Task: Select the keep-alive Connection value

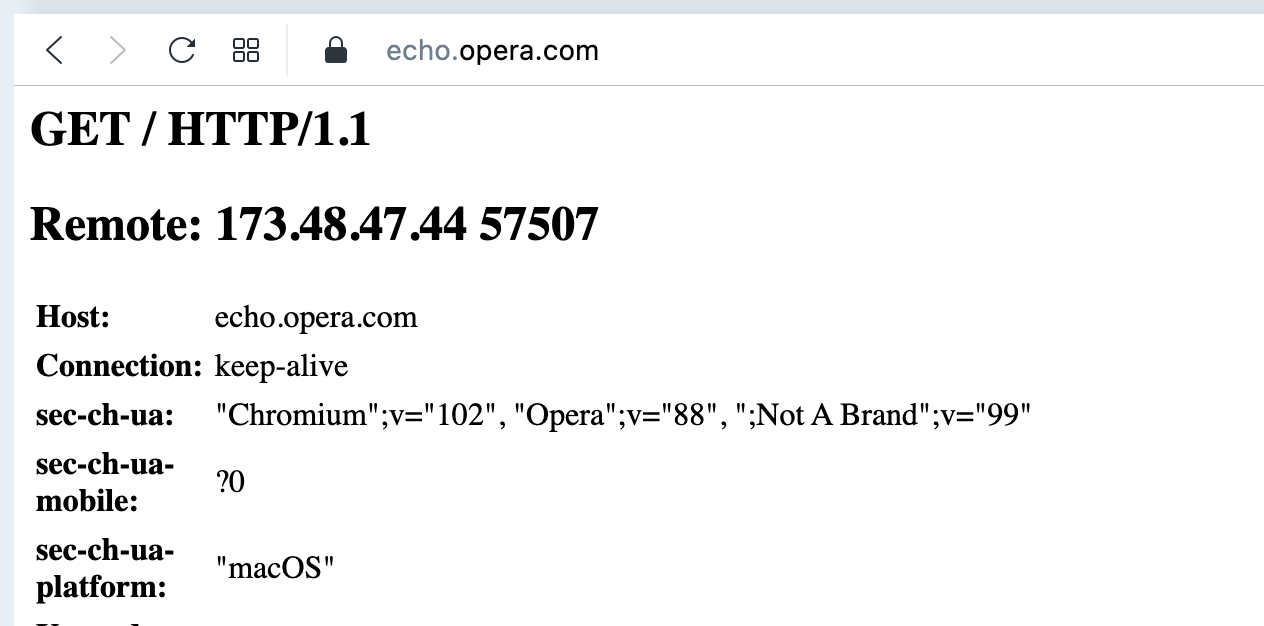Action: click(281, 366)
